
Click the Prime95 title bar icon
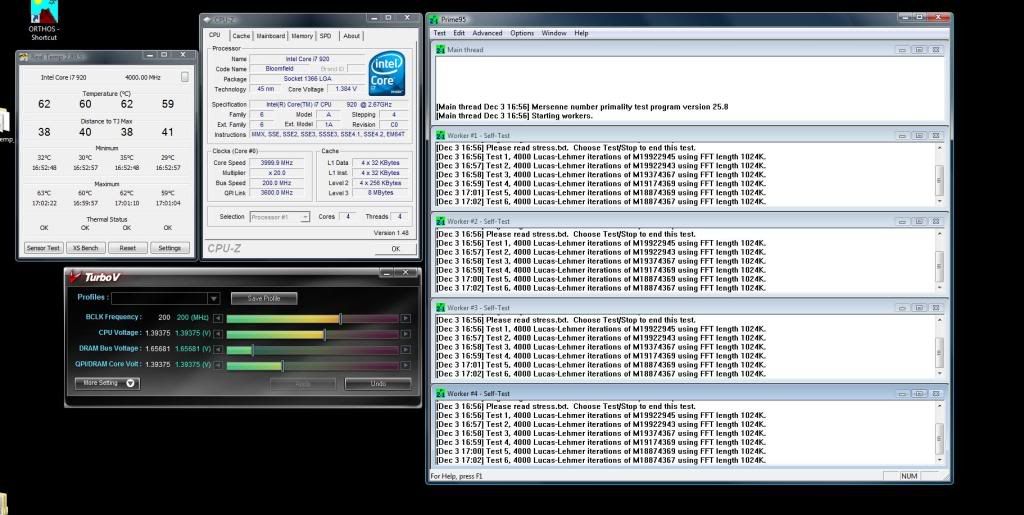(434, 20)
